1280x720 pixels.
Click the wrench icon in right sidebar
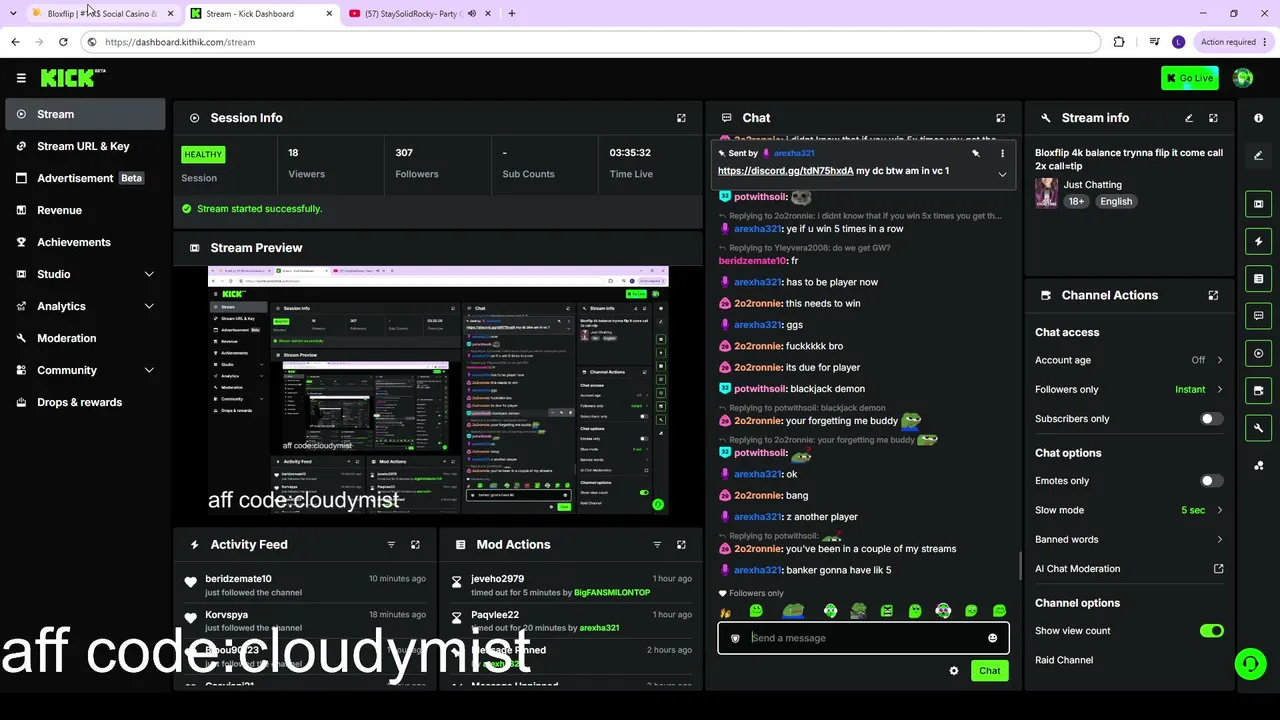click(1258, 428)
